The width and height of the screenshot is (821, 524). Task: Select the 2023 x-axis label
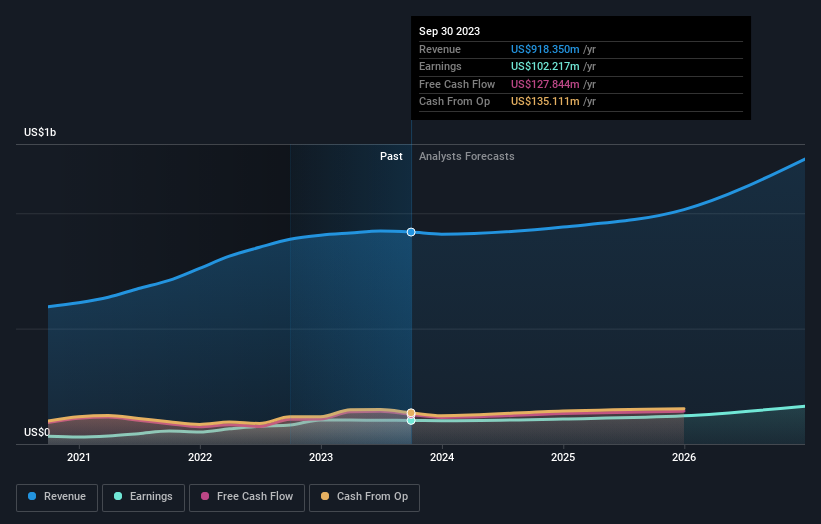[321, 457]
